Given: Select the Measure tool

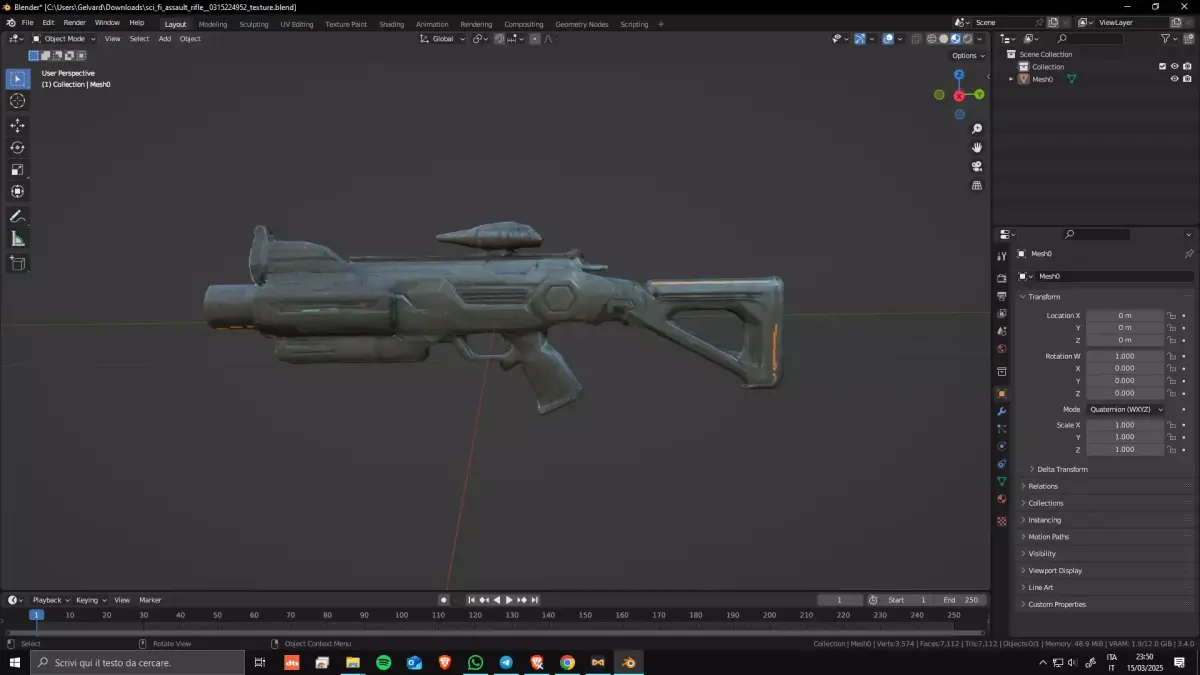Looking at the screenshot, I should (x=17, y=238).
